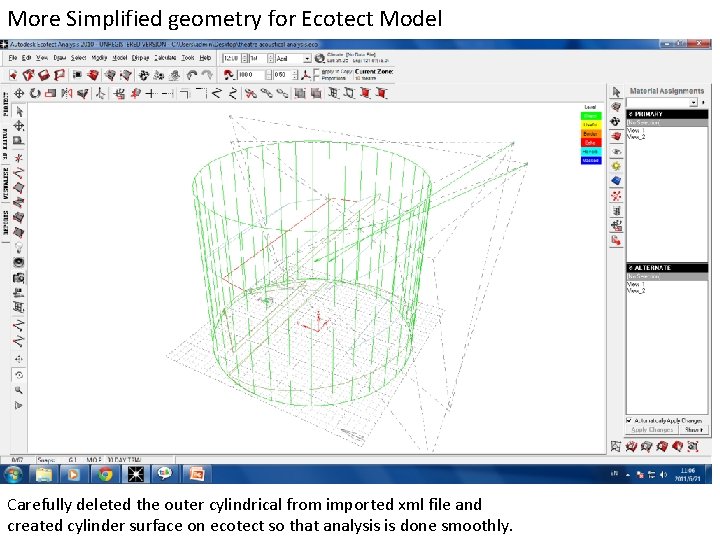The width and height of the screenshot is (720, 540).
Task: Click the taskbar clock
Action: click(x=687, y=474)
